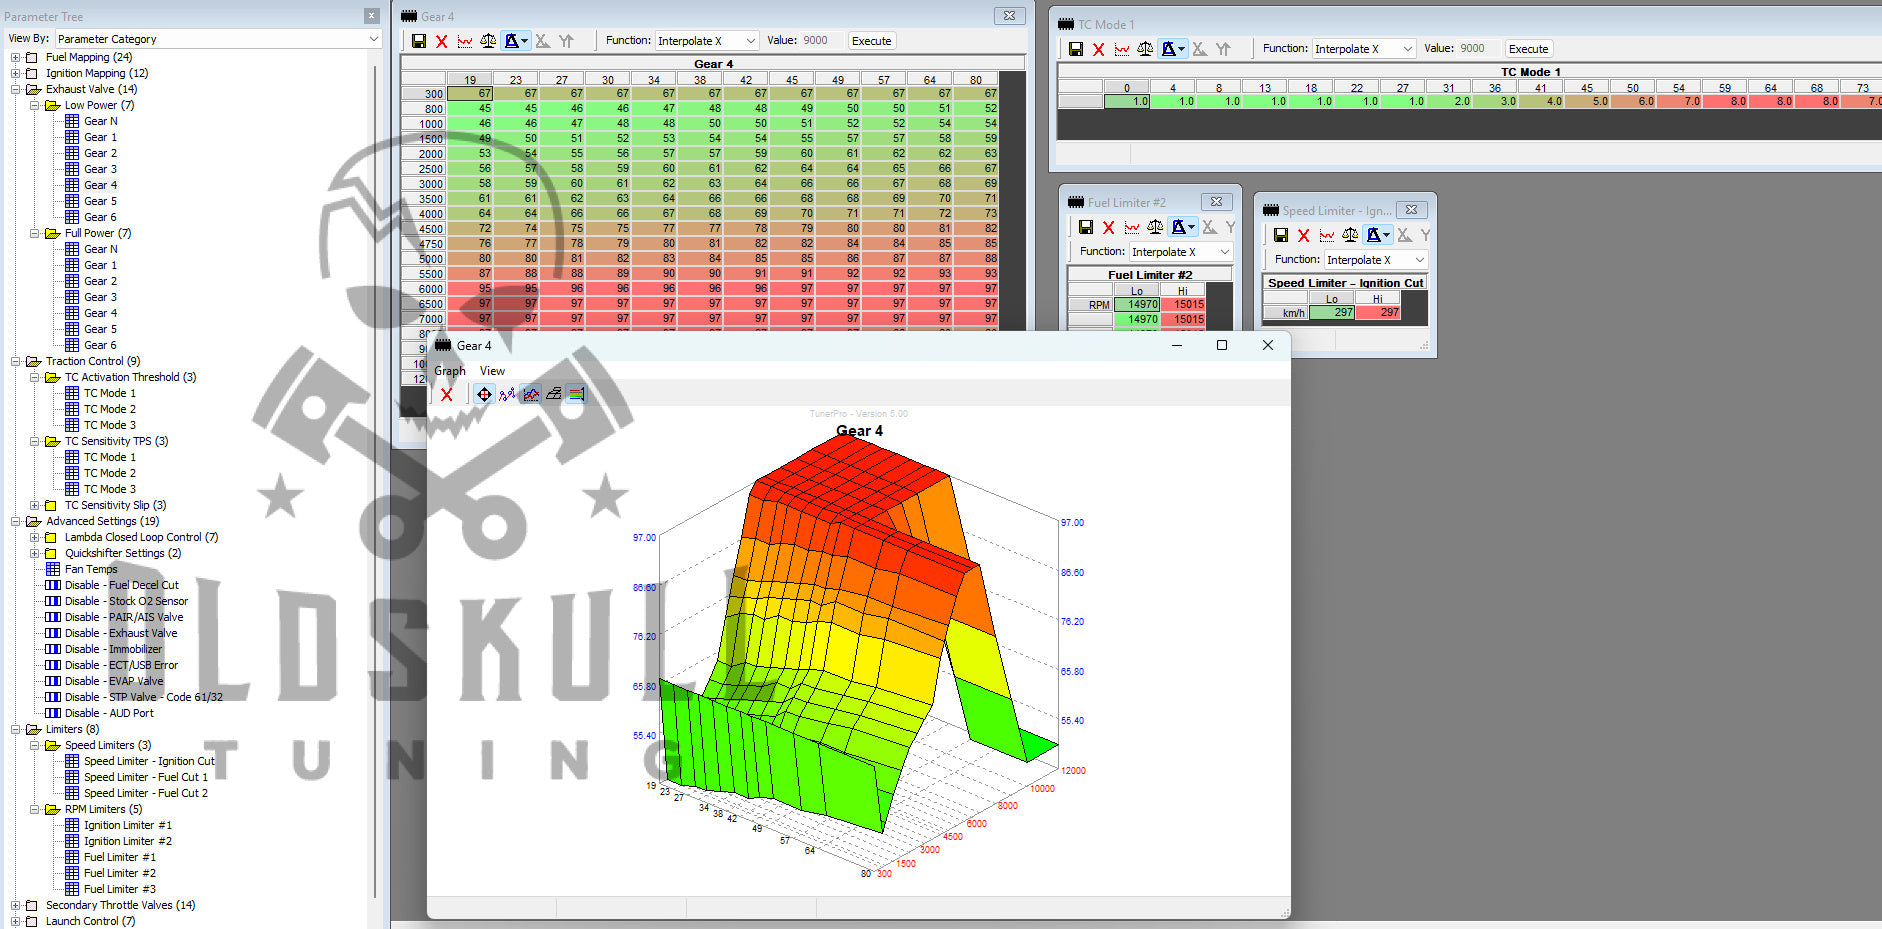The image size is (1882, 929).
Task: Save Fuel Limiter #2 with the floppy icon
Action: (1086, 227)
